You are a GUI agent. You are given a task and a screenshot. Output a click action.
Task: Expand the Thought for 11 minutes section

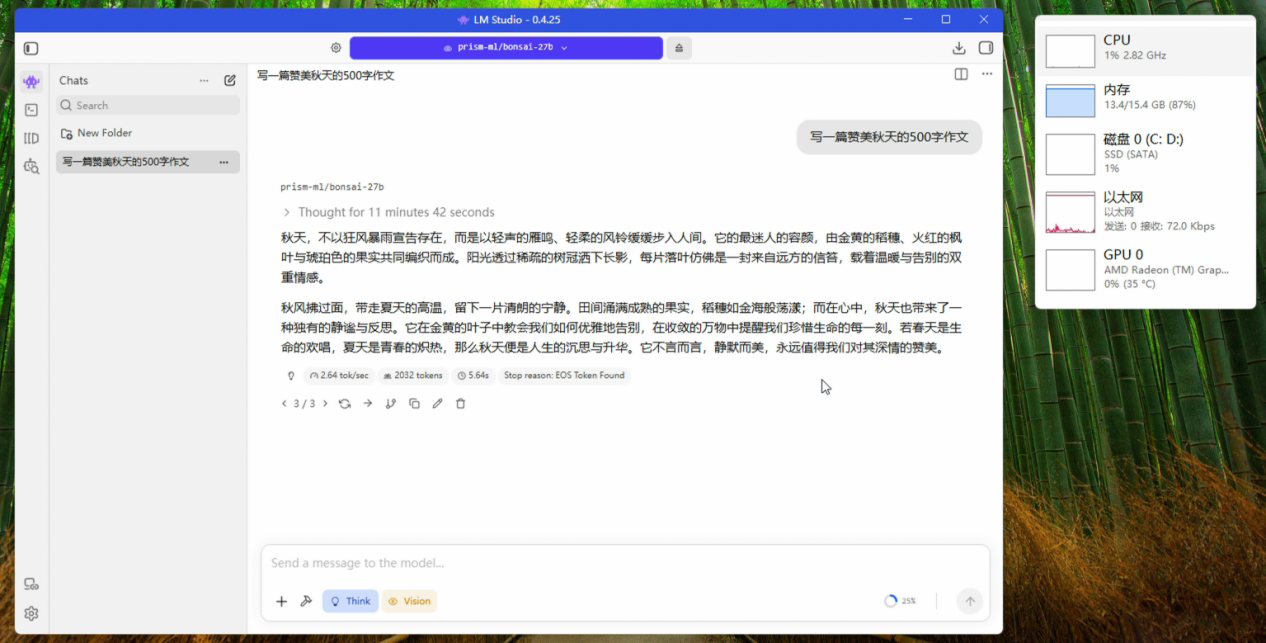tap(388, 212)
